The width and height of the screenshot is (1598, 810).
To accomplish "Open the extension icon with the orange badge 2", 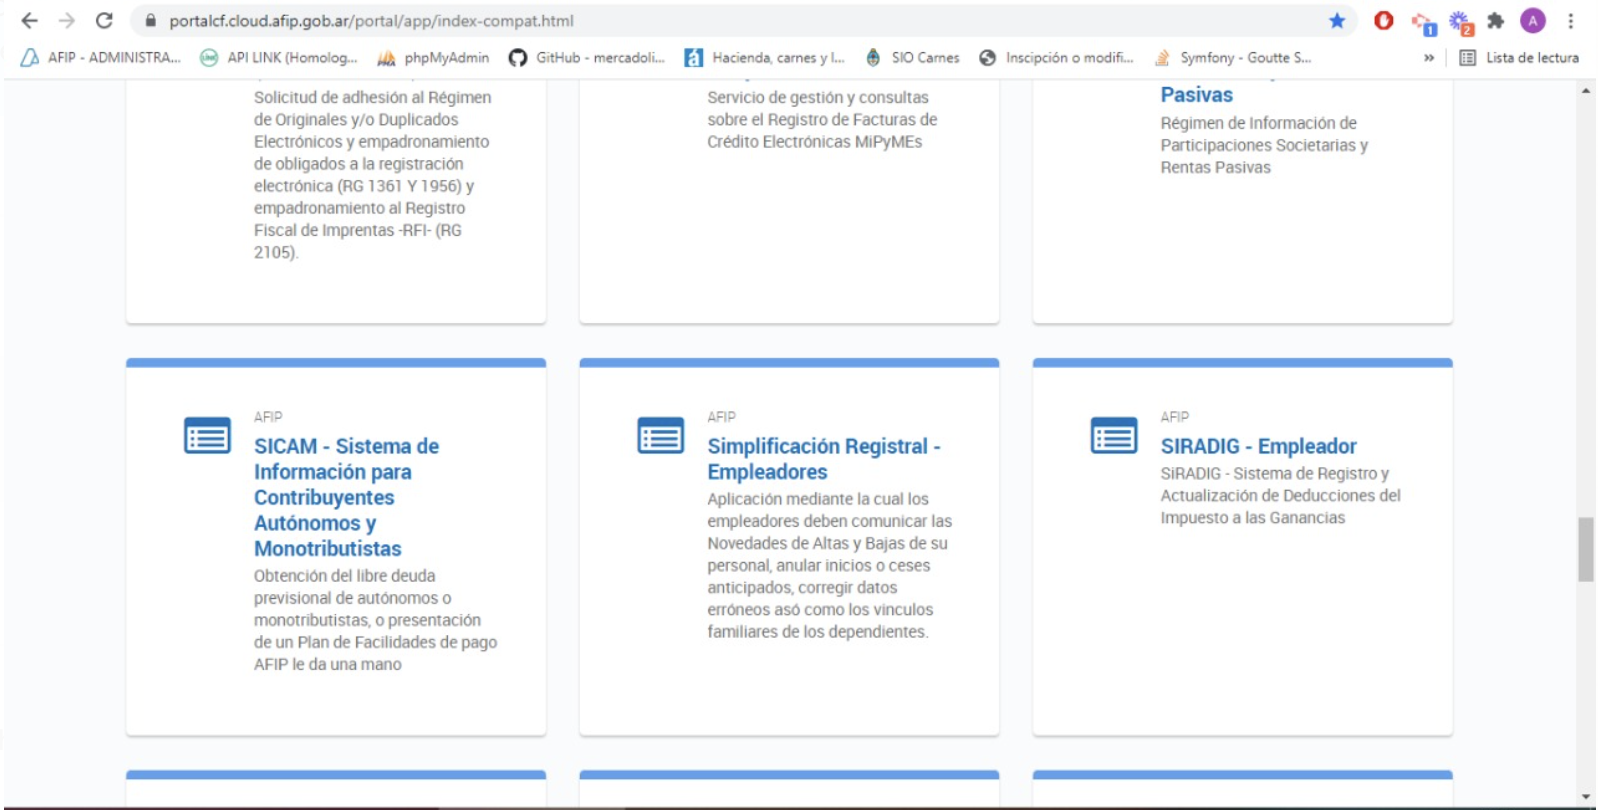I will [x=1460, y=22].
